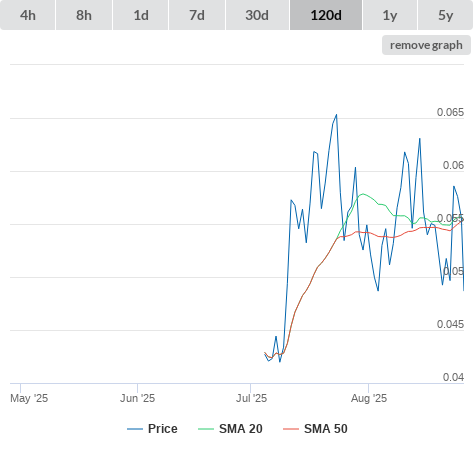Click the 0.065 y-axis label

pos(450,112)
